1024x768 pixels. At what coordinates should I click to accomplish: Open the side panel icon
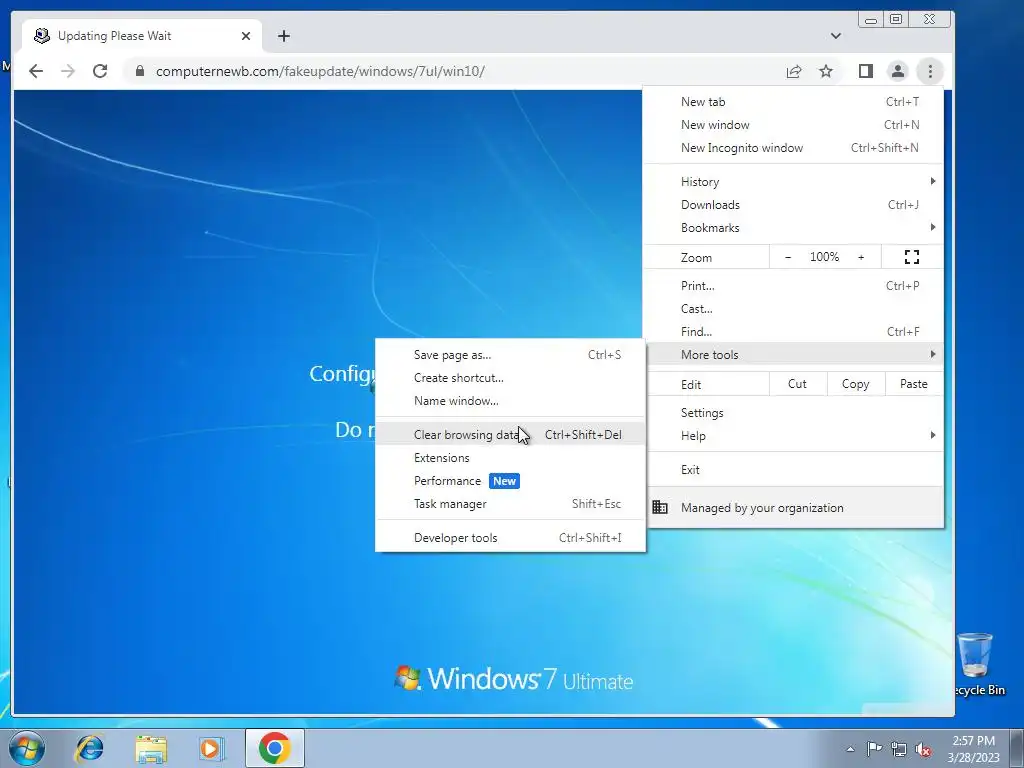pyautogui.click(x=866, y=71)
